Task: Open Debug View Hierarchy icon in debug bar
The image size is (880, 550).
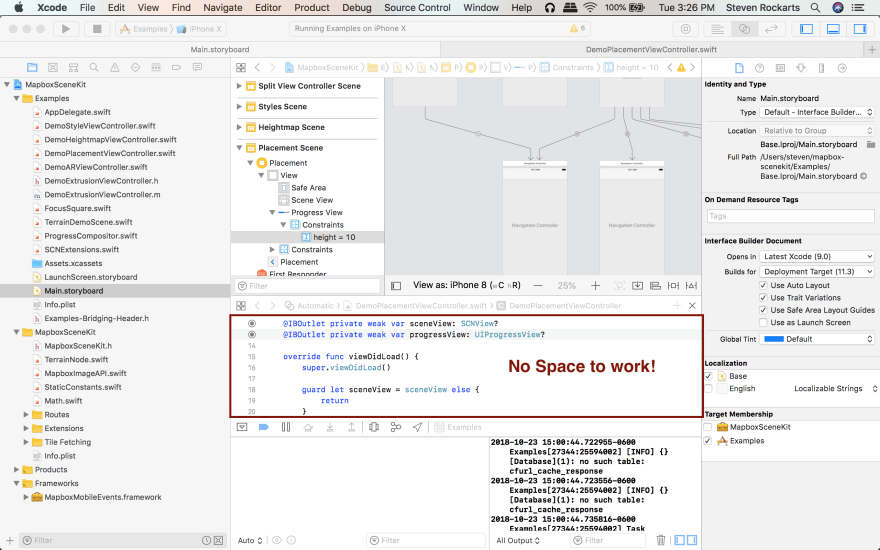Action: pos(374,427)
